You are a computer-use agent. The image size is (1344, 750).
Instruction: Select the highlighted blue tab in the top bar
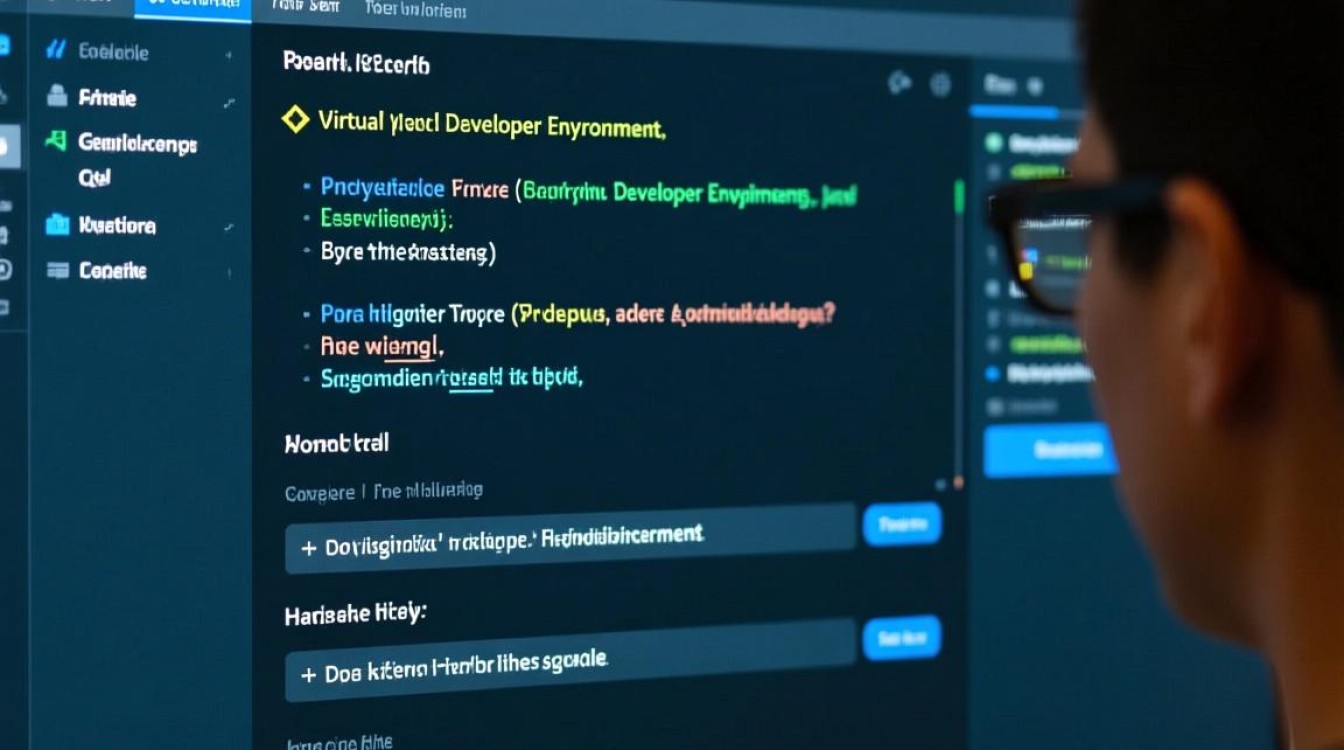point(192,8)
